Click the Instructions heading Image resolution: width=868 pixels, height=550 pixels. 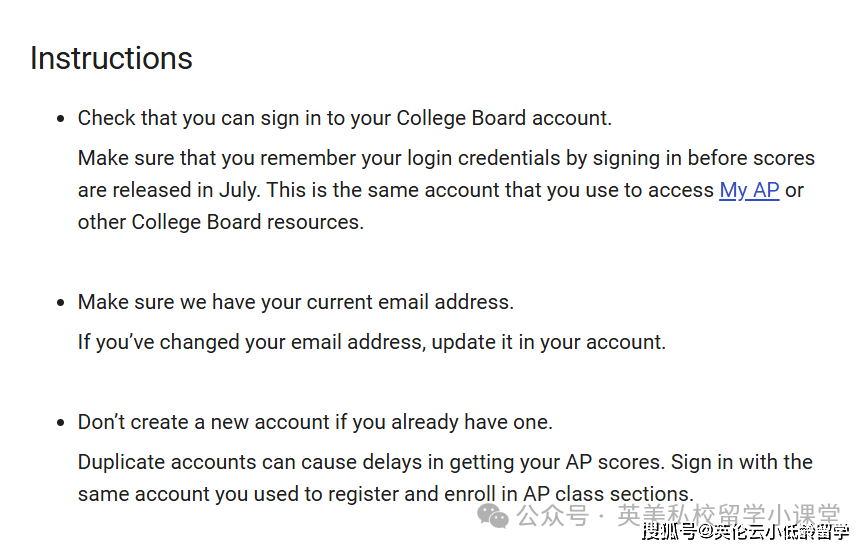click(111, 58)
